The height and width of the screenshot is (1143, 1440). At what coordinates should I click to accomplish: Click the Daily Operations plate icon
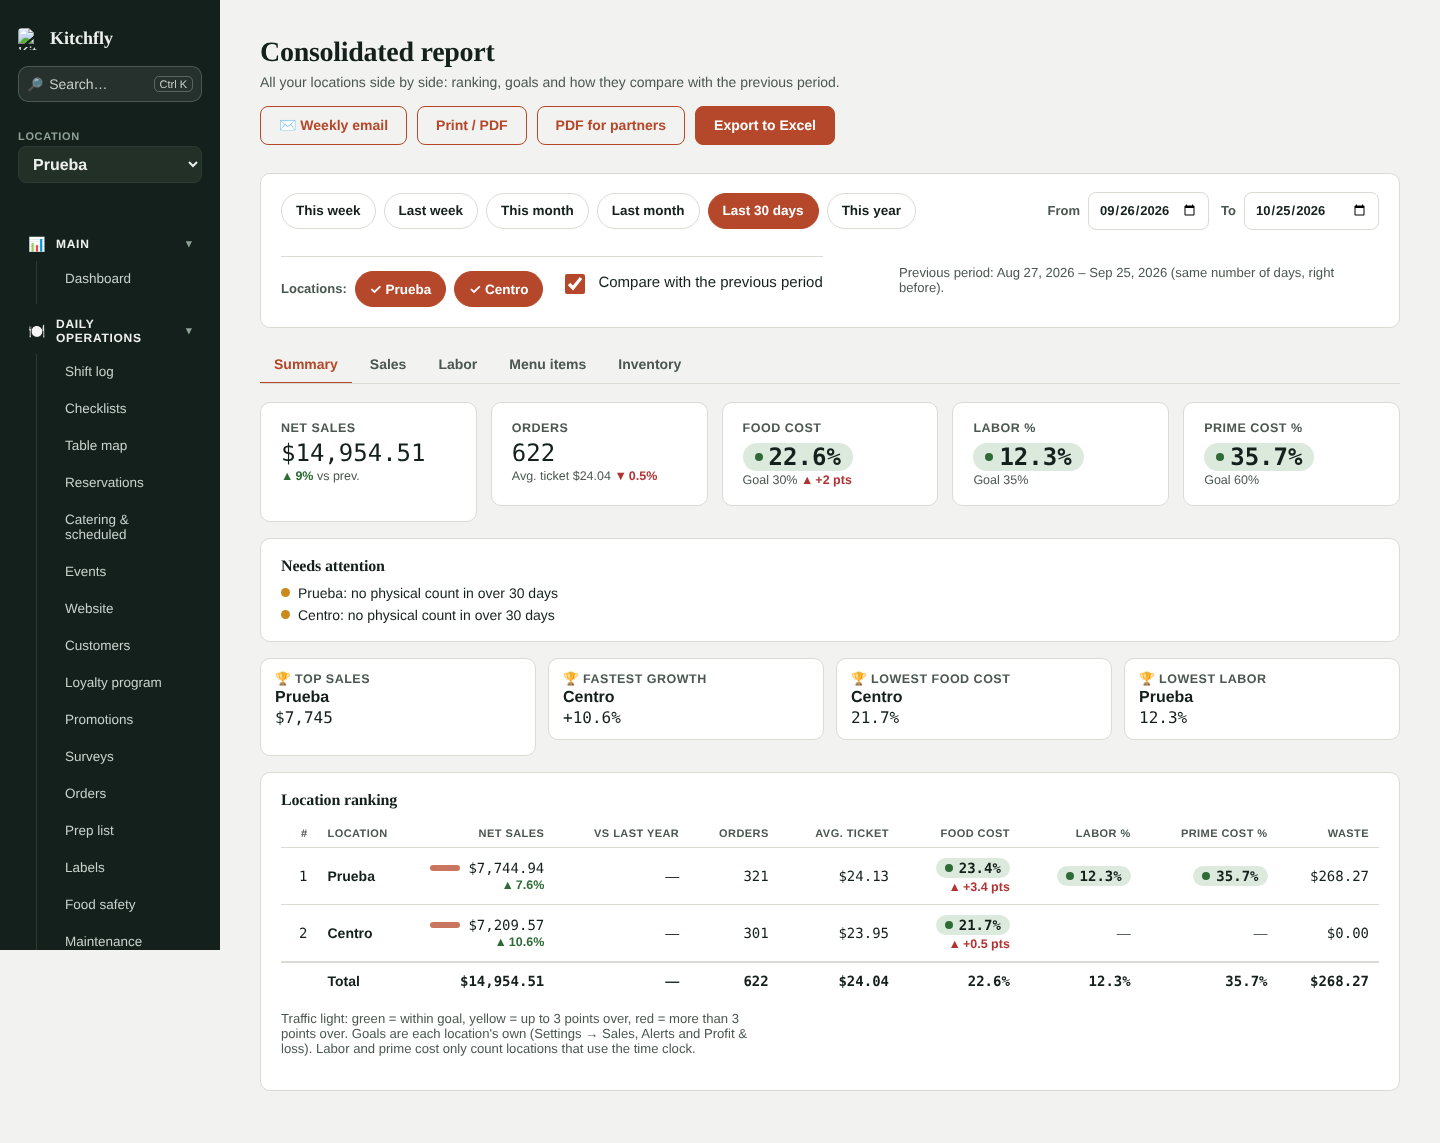click(37, 331)
